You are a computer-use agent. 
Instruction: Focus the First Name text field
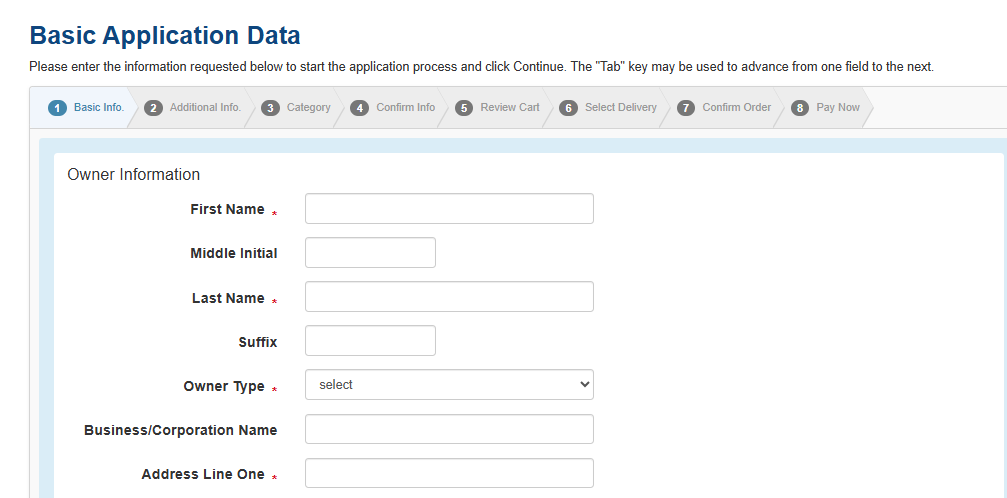coord(449,209)
